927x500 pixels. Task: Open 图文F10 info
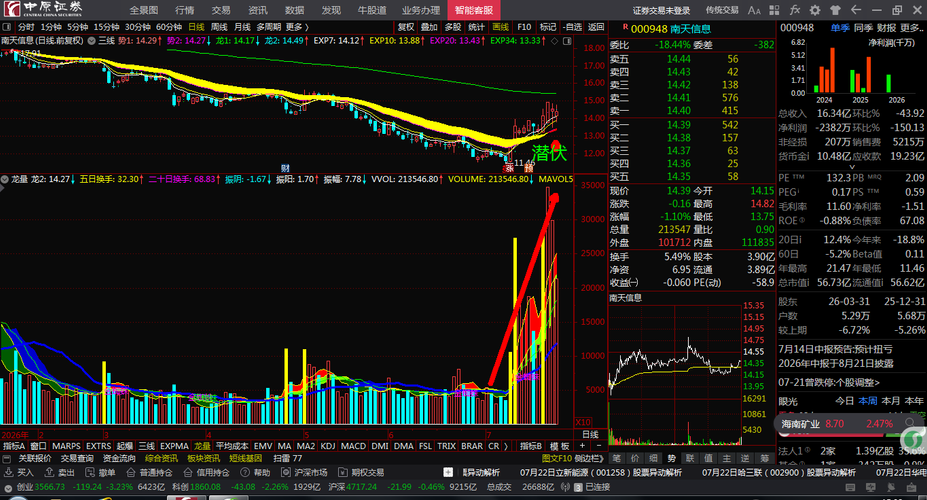coord(557,458)
